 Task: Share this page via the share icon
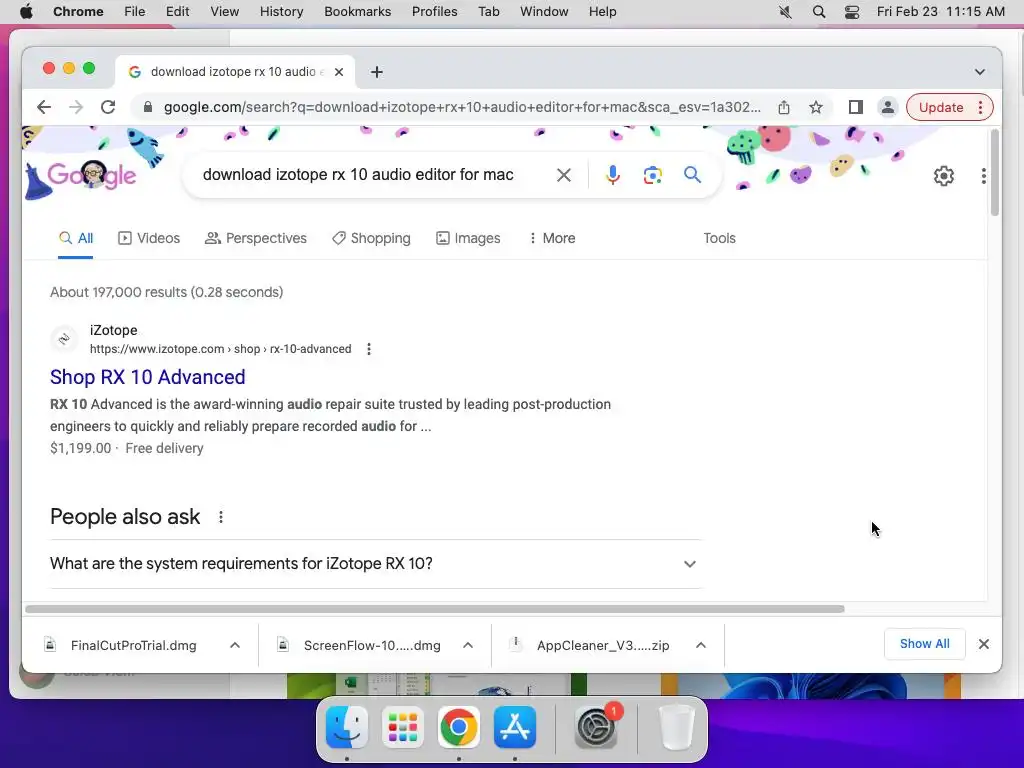pyautogui.click(x=784, y=107)
